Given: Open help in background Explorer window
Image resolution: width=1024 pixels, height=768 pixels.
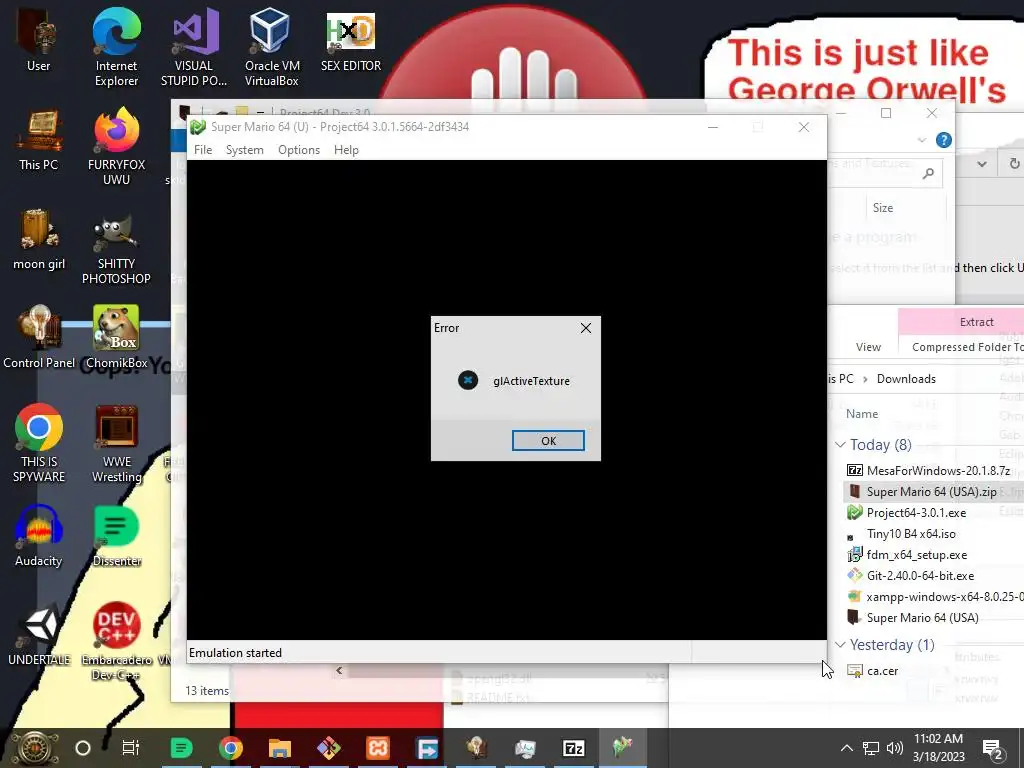Looking at the screenshot, I should 943,140.
